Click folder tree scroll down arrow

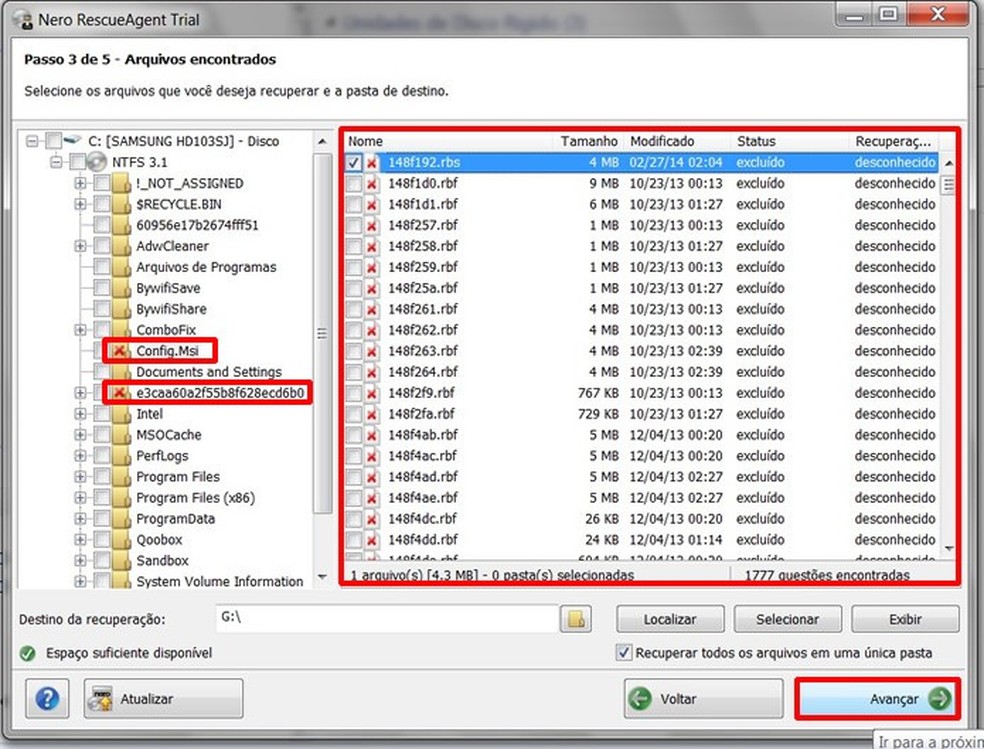(x=322, y=576)
